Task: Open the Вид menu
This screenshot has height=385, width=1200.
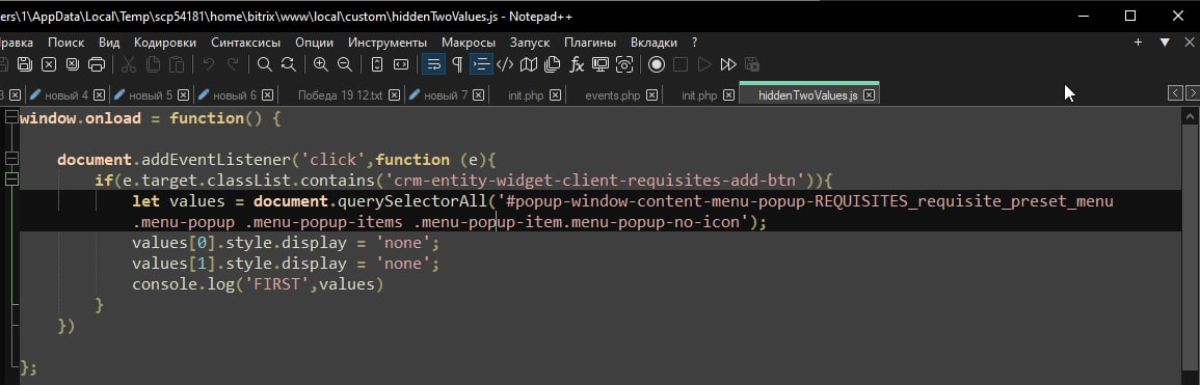Action: 109,42
